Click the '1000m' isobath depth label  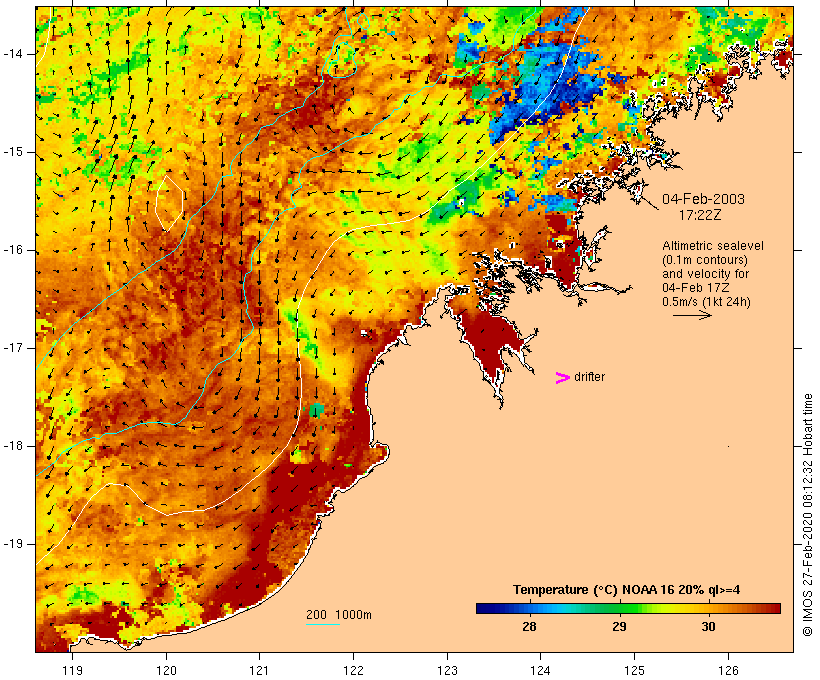pyautogui.click(x=353, y=615)
